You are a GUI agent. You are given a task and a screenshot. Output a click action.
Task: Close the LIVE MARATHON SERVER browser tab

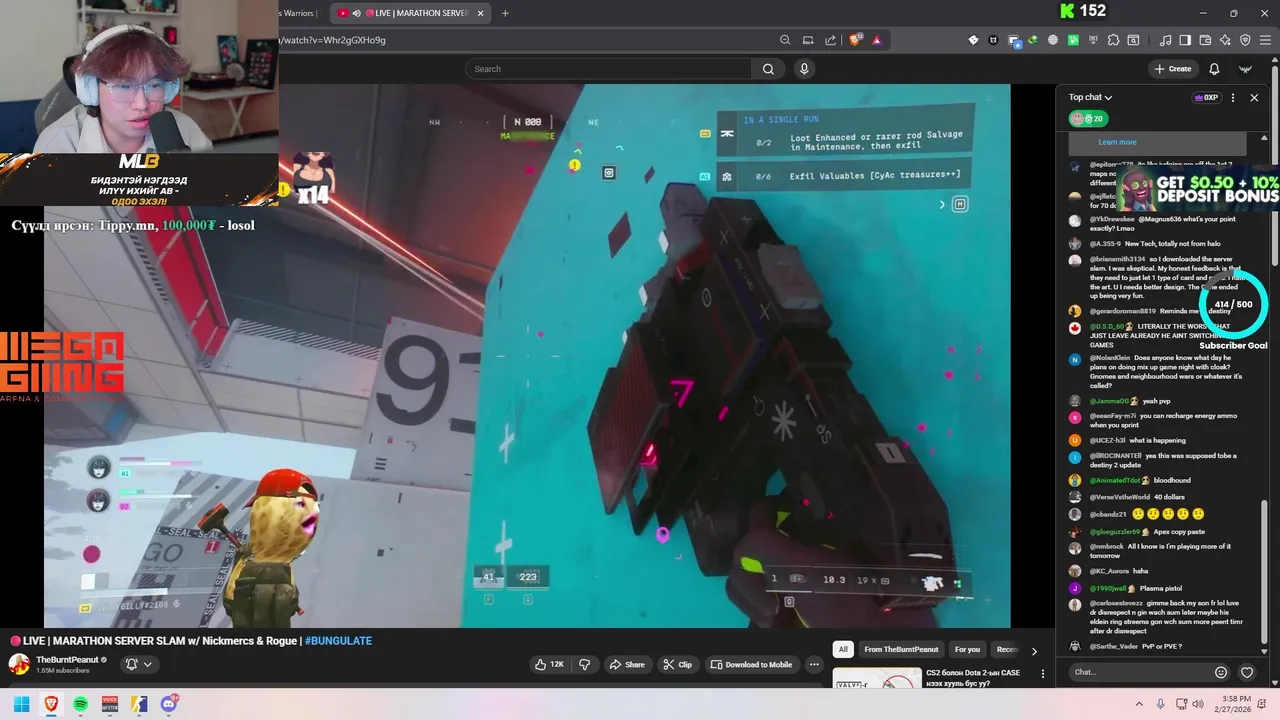coord(481,13)
